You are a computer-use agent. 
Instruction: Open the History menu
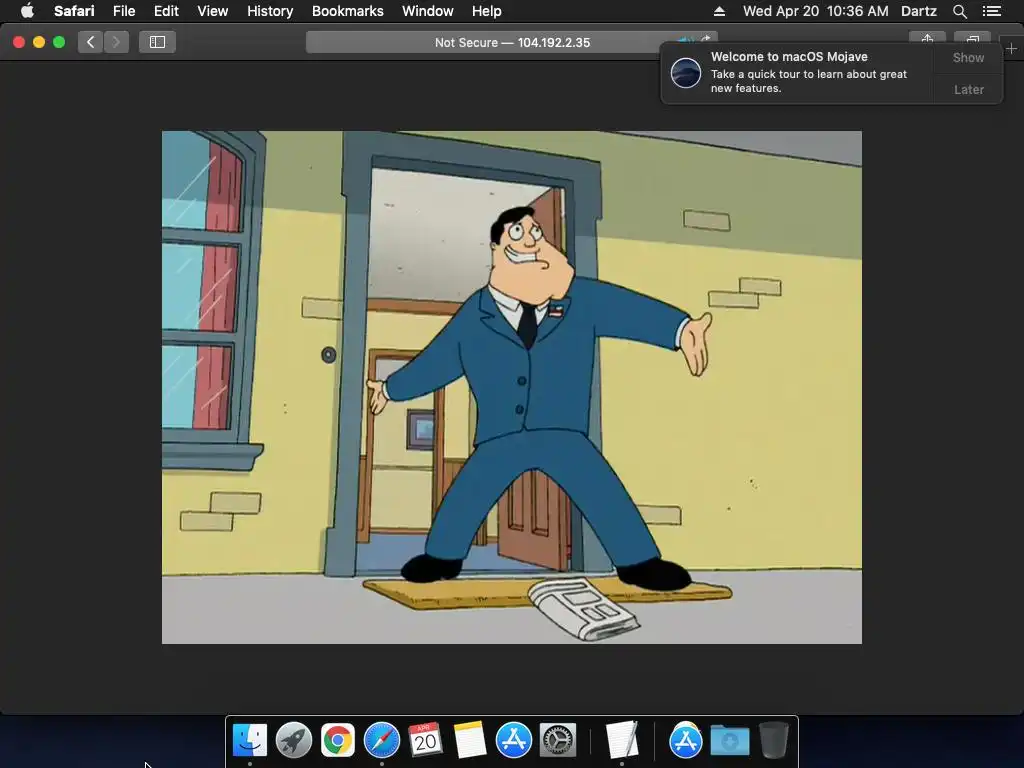point(270,11)
